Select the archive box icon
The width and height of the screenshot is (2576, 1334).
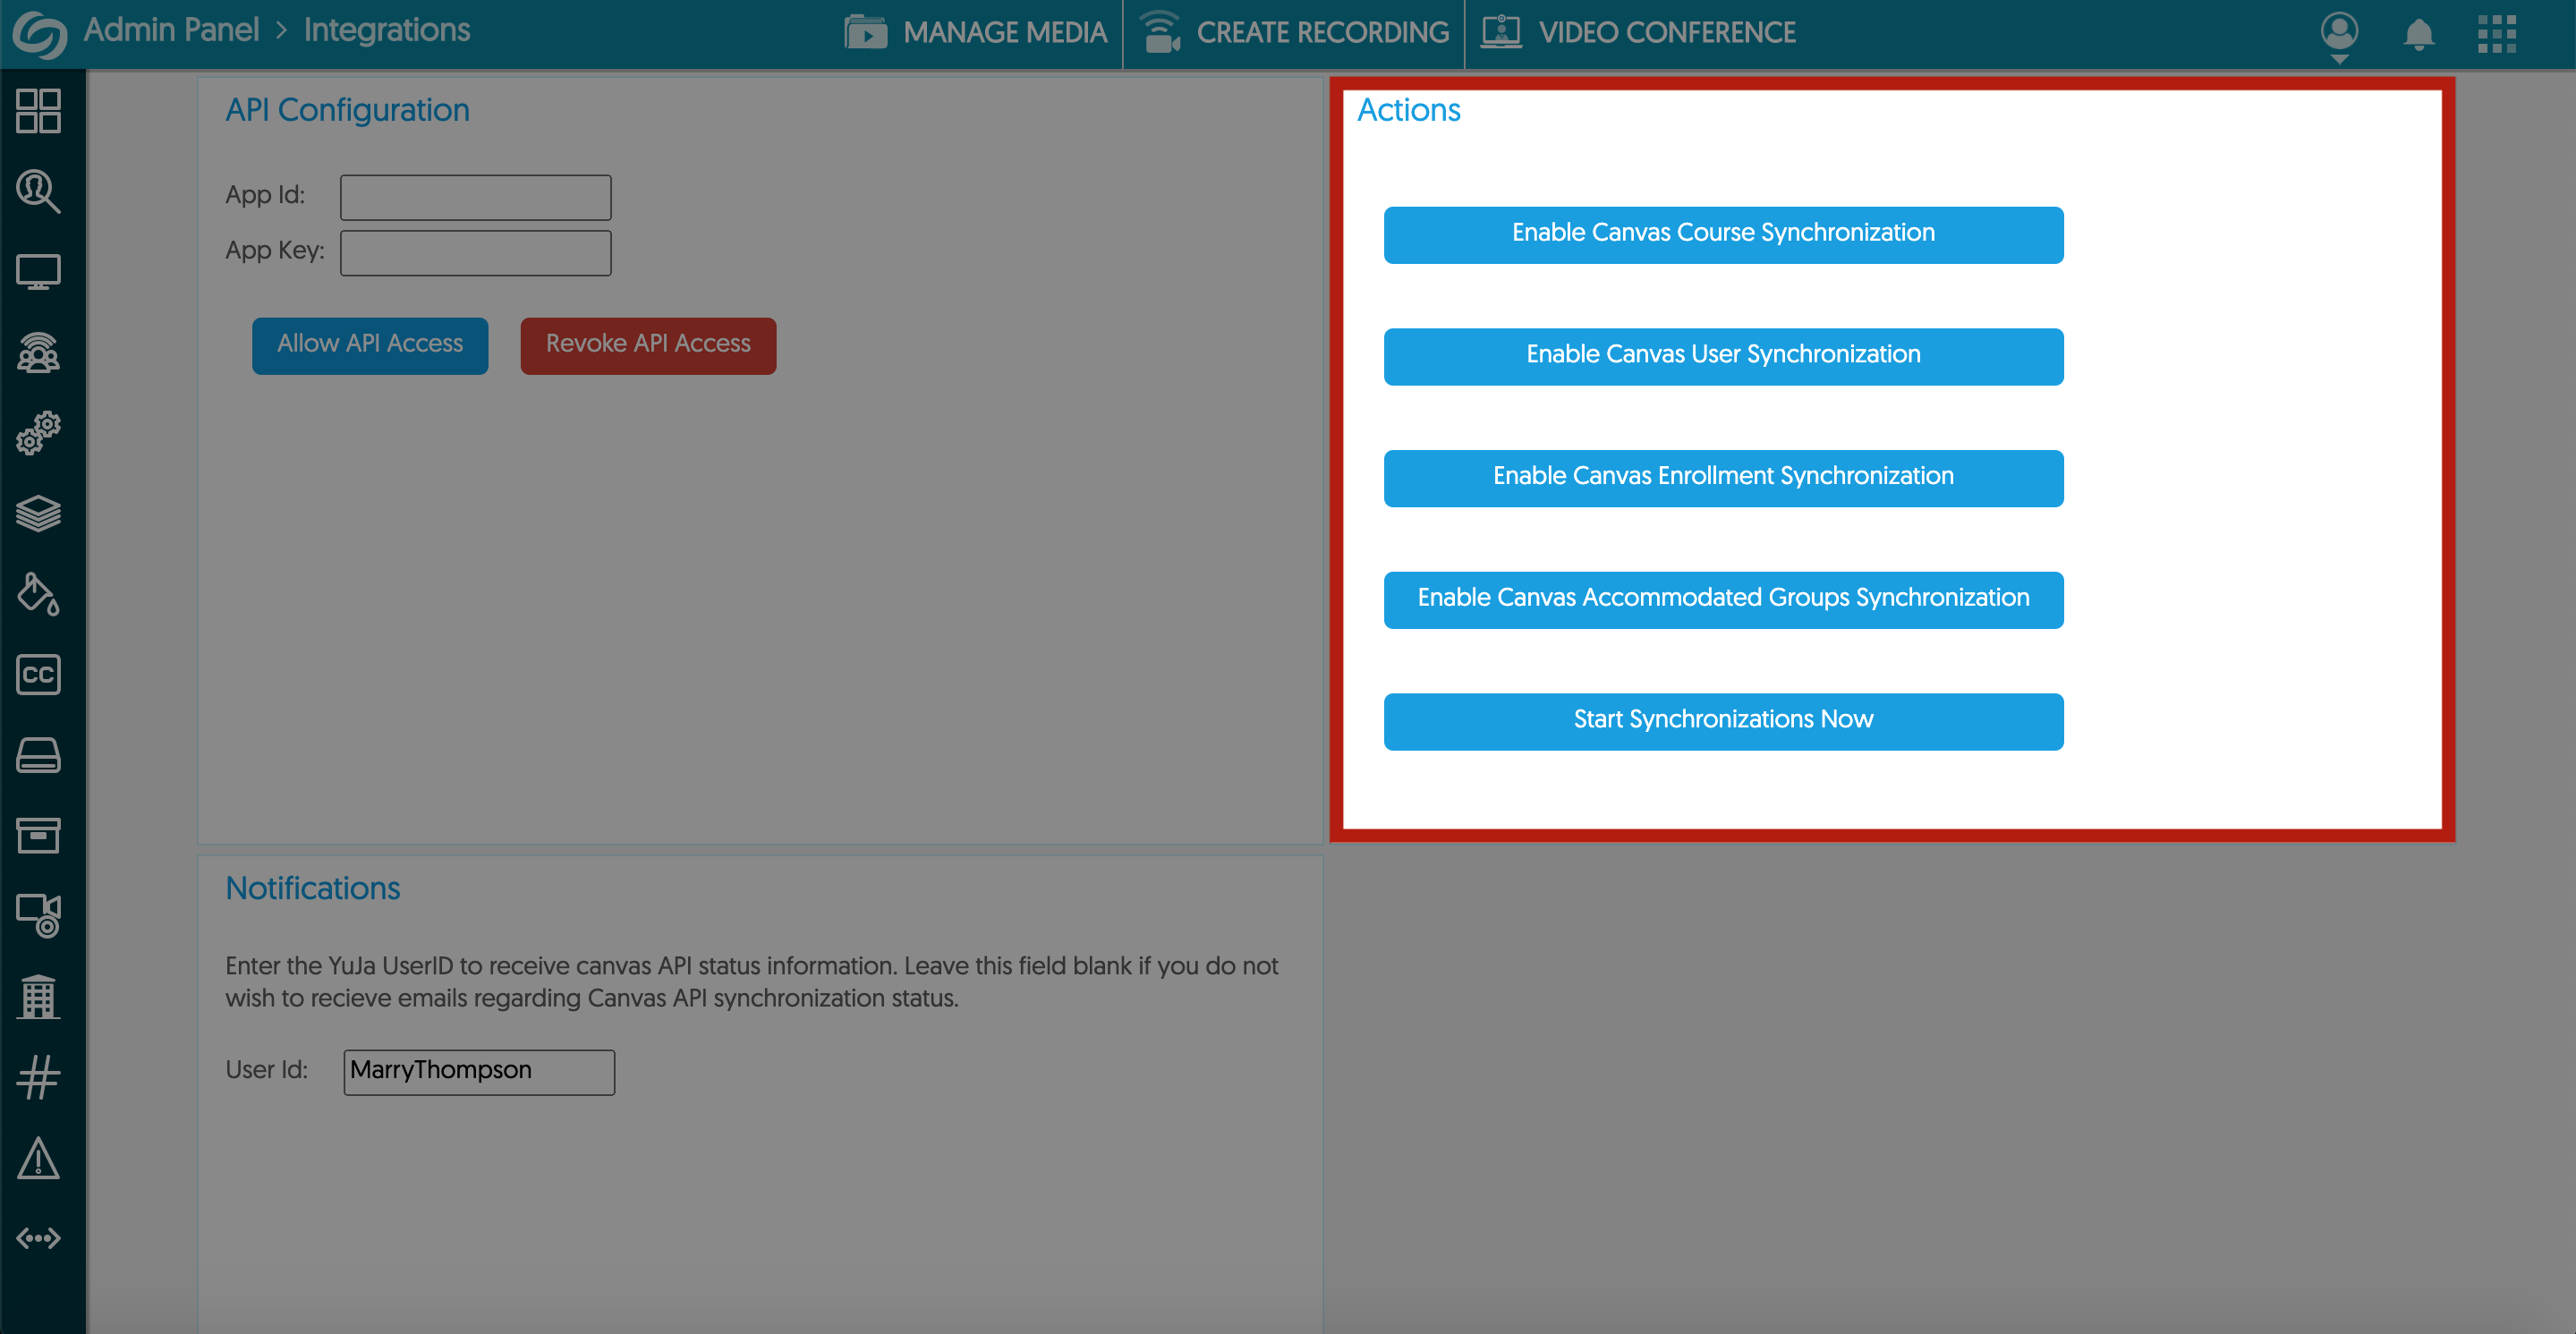coord(39,835)
